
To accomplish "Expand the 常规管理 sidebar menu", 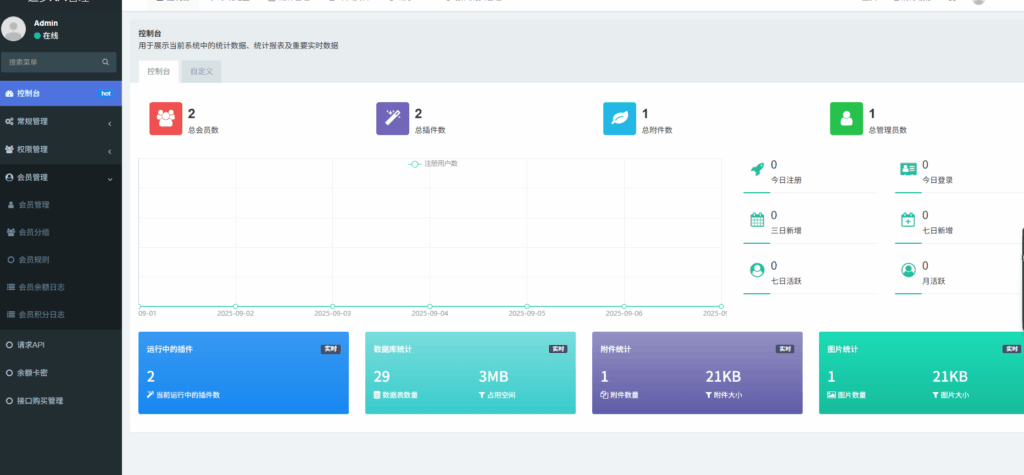I will click(60, 122).
